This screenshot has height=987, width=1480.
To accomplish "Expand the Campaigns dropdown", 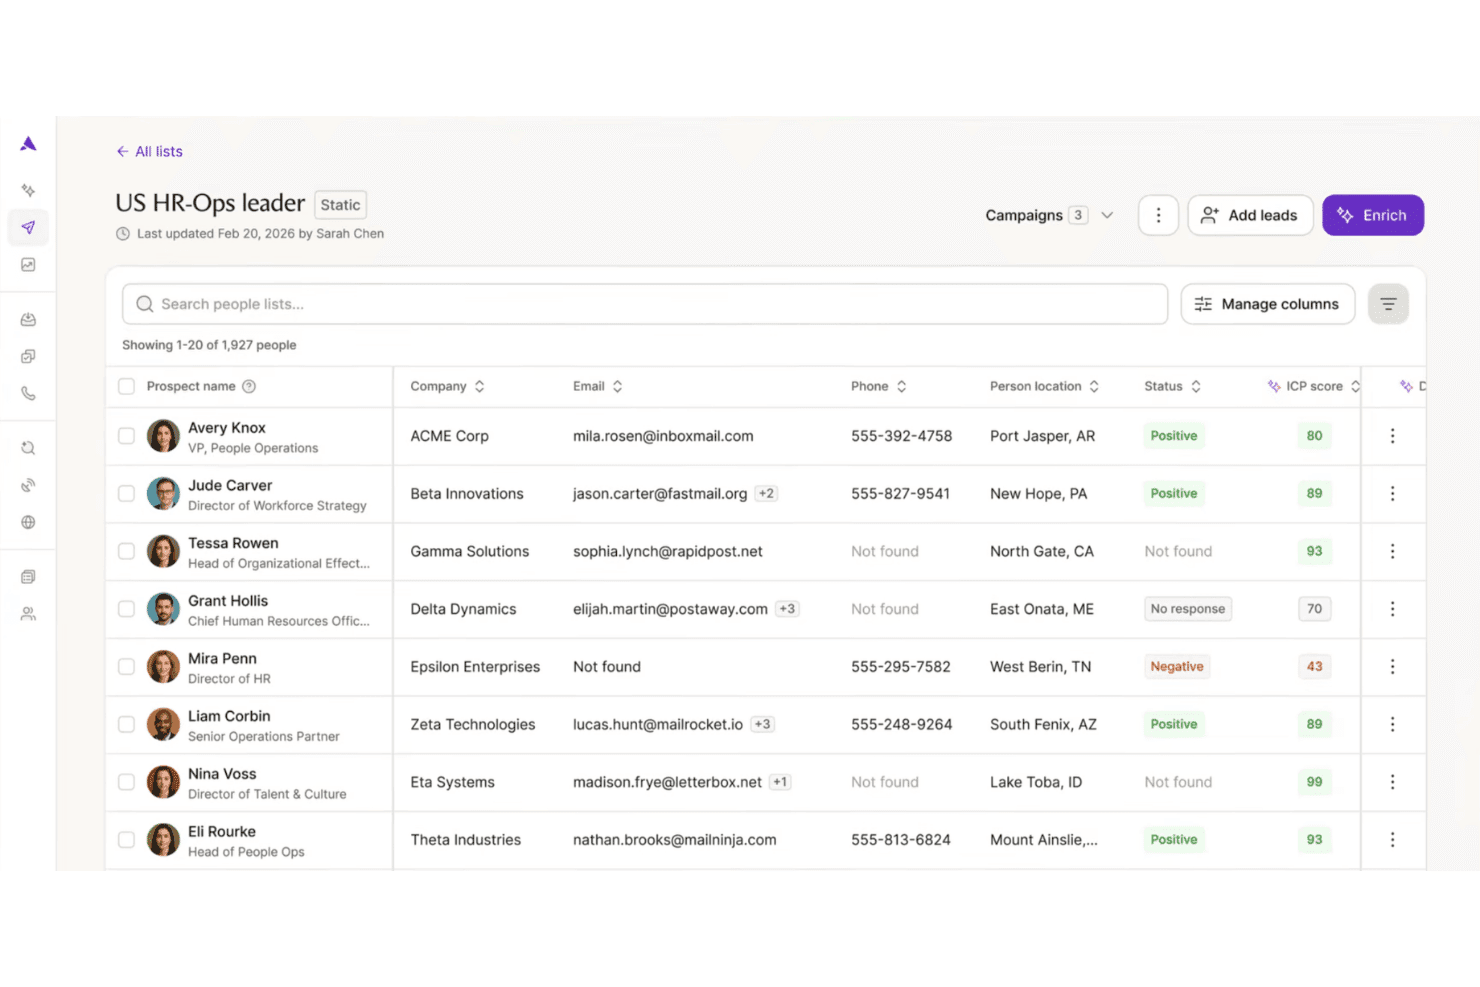I will tap(1049, 215).
